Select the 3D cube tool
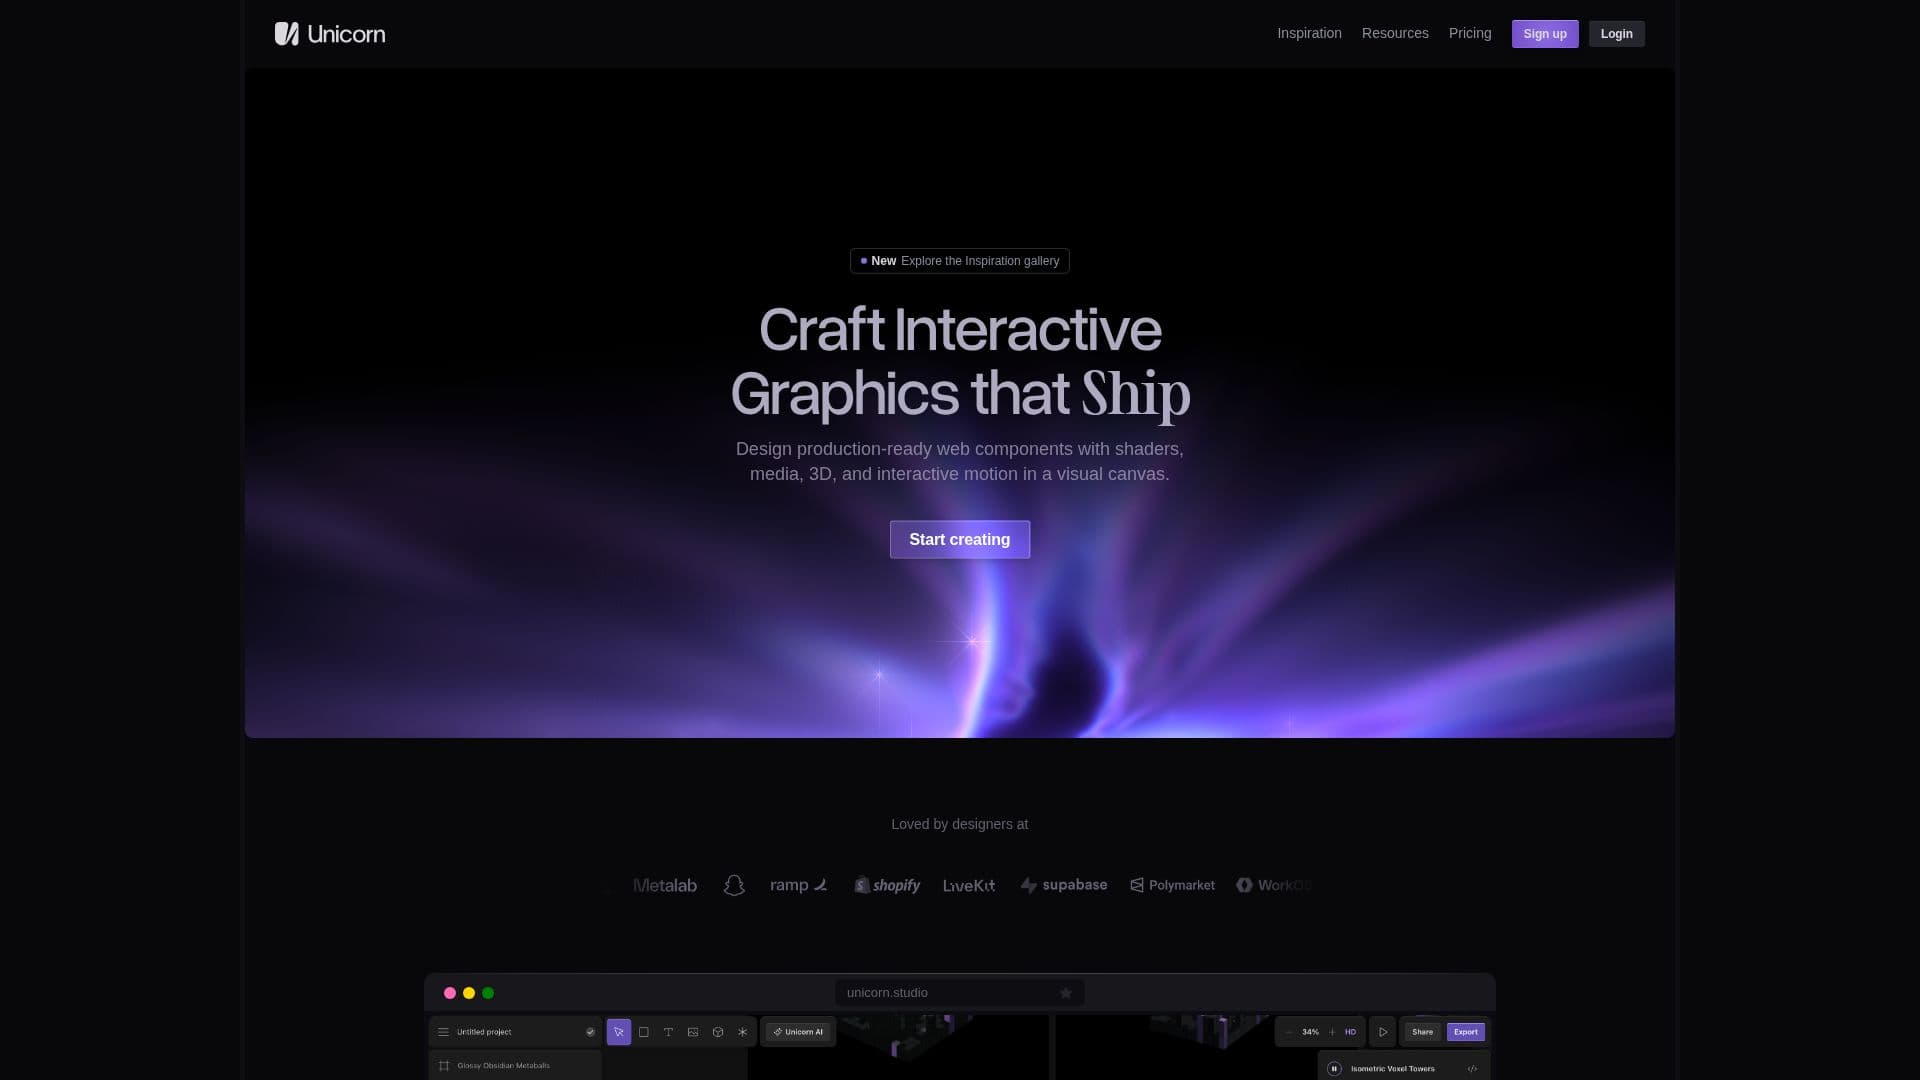 (718, 1032)
